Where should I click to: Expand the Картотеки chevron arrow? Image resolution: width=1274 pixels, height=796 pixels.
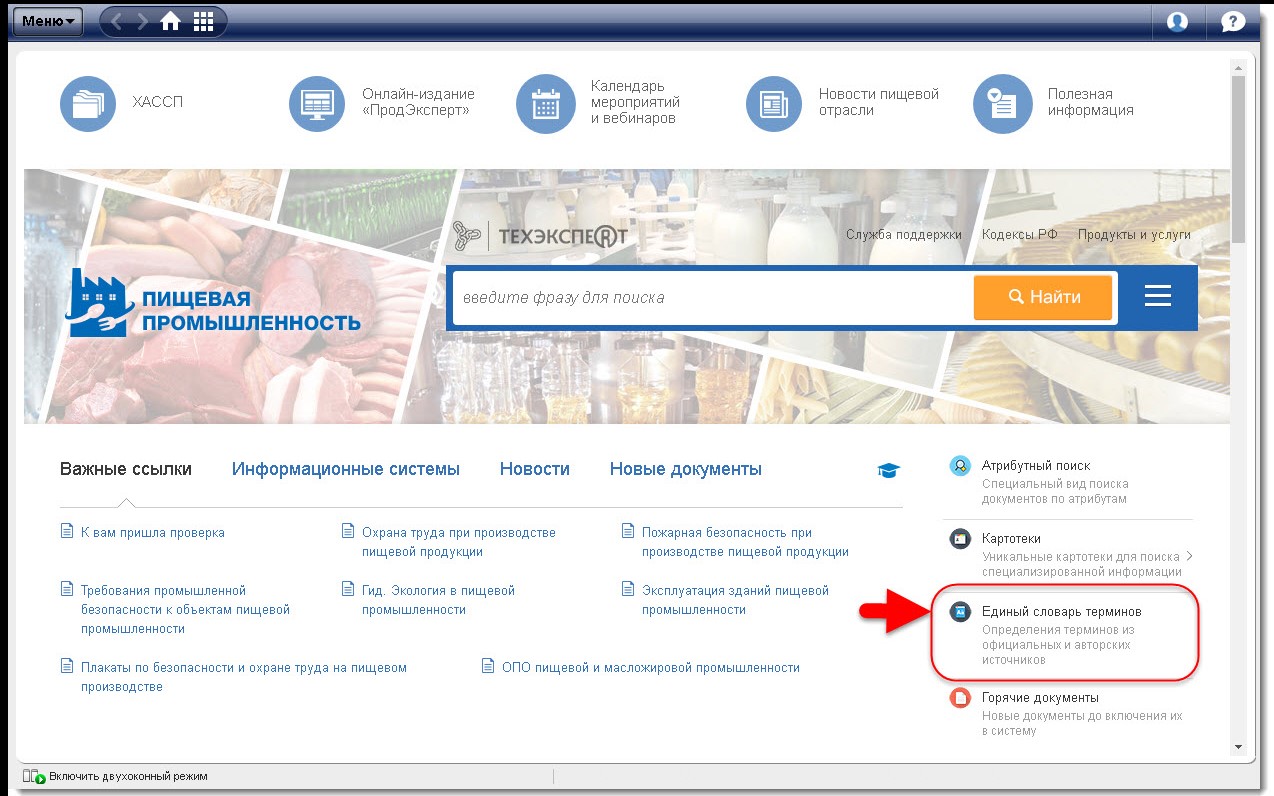click(1190, 556)
